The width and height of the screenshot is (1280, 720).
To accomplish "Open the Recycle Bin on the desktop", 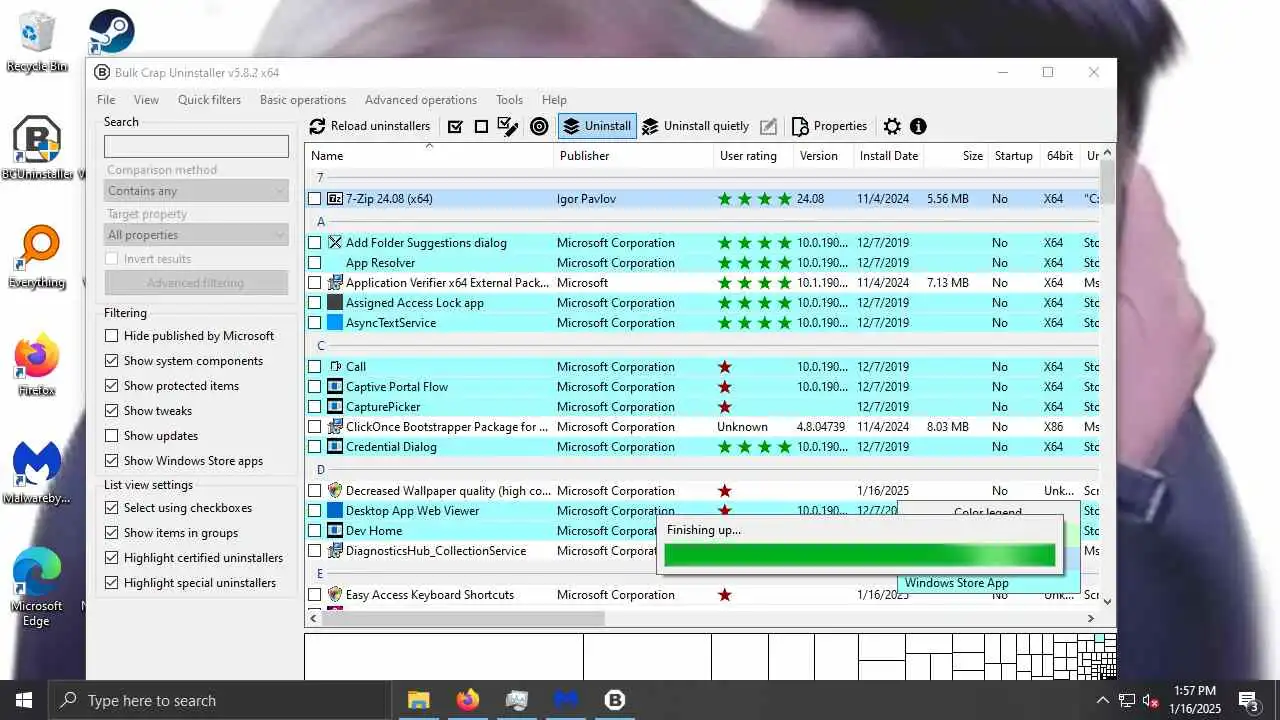I will tap(37, 42).
